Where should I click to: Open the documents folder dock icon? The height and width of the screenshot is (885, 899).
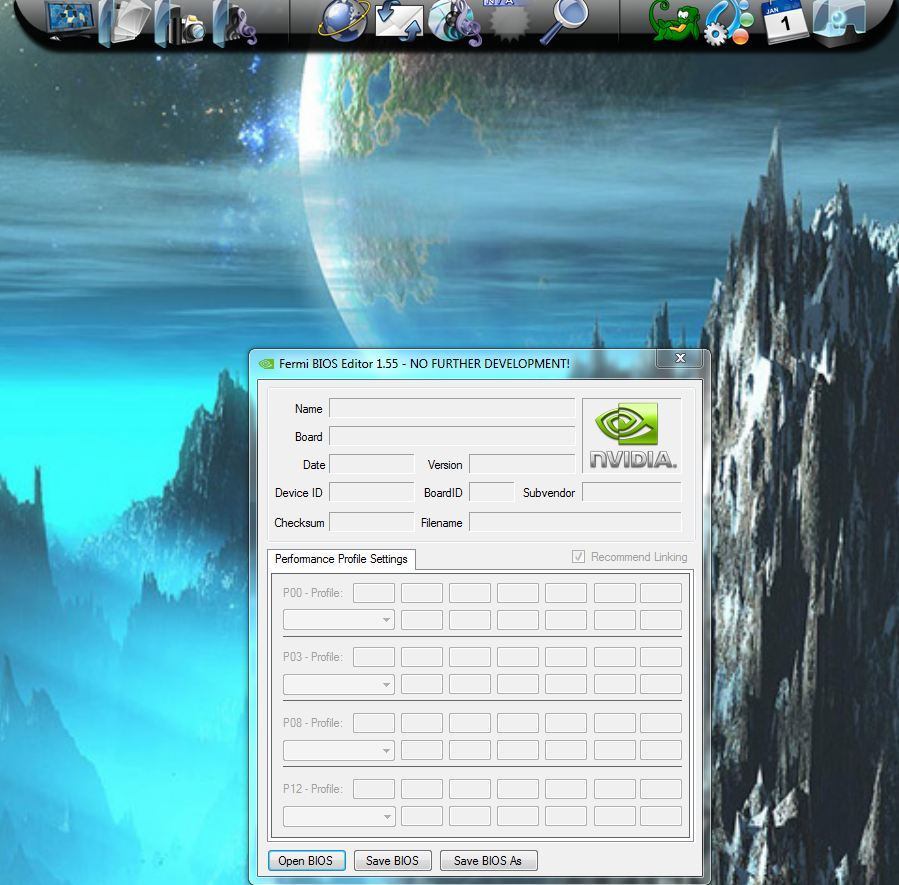124,23
